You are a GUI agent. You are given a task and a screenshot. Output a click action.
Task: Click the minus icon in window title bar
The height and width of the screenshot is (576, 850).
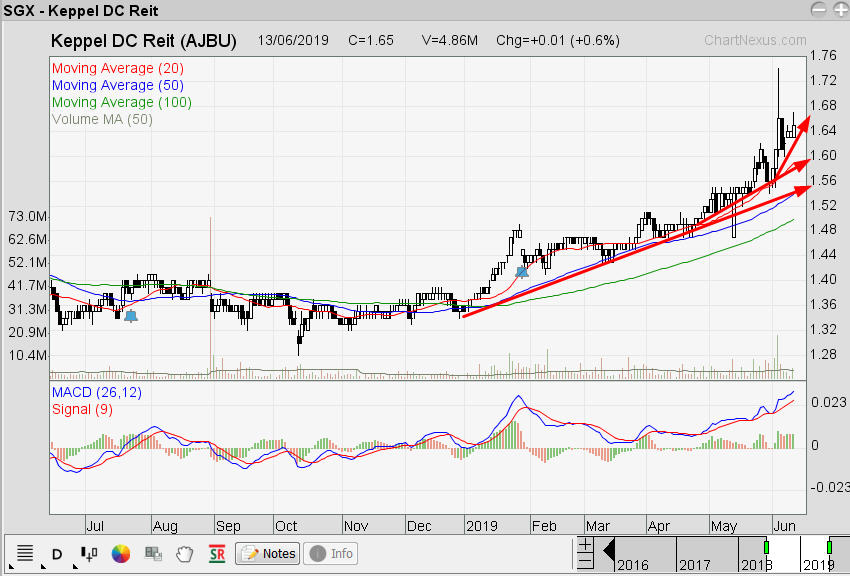pos(819,9)
